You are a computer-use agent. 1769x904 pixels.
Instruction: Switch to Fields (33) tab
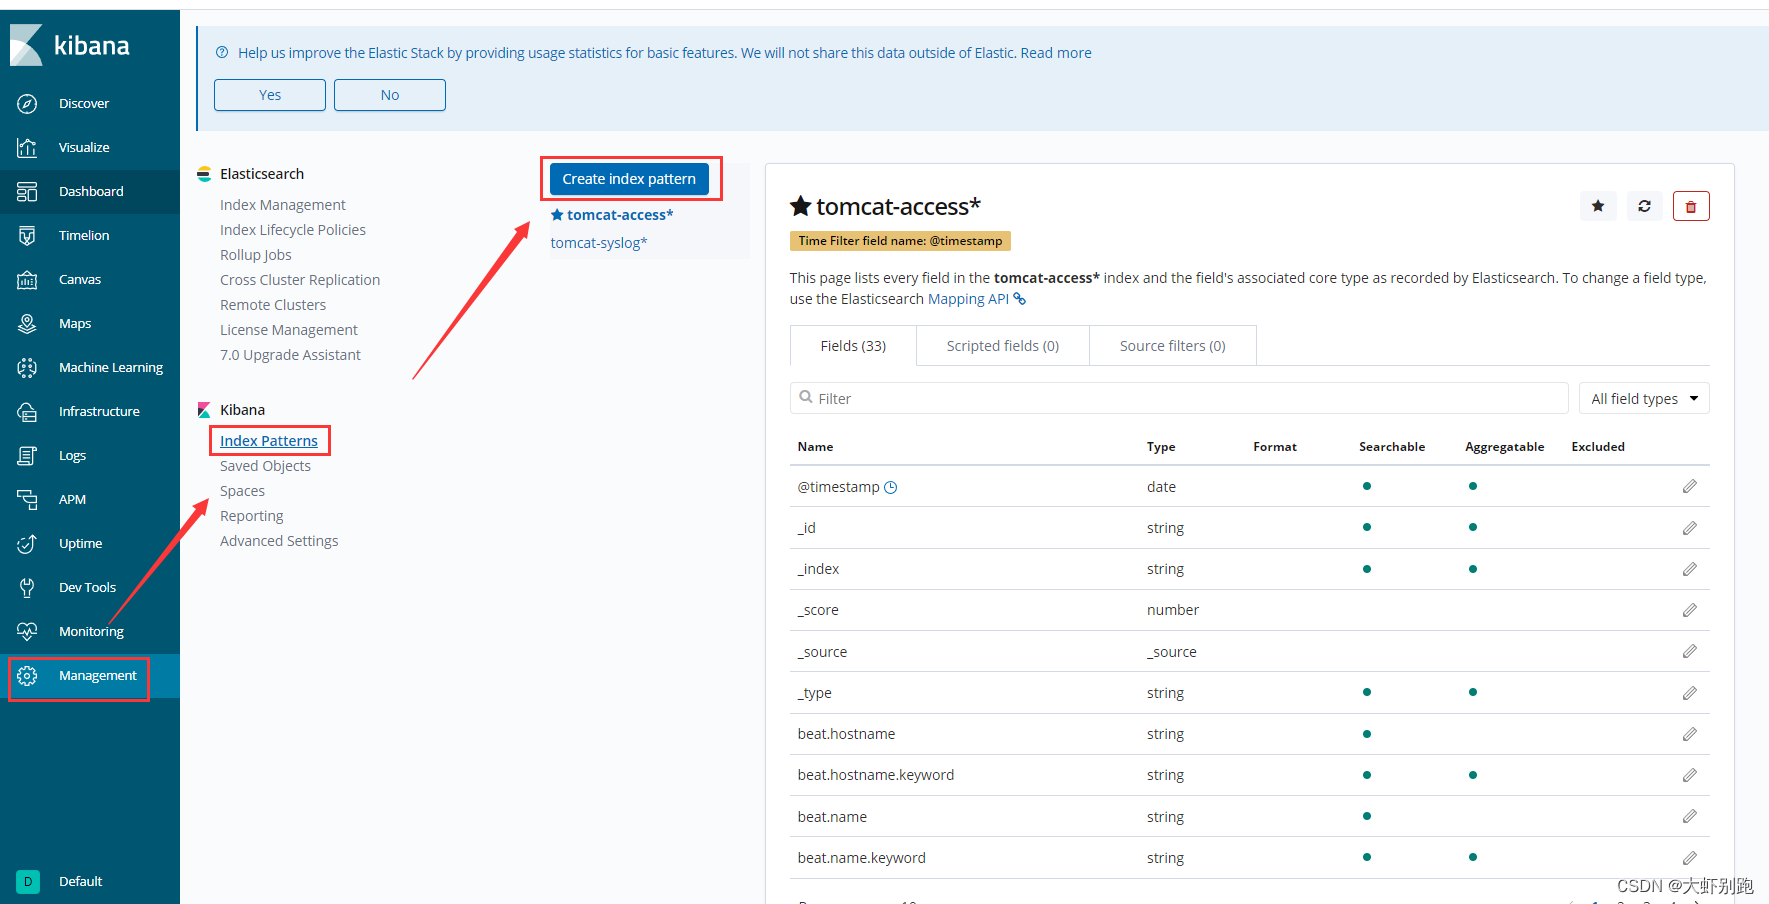click(x=853, y=346)
